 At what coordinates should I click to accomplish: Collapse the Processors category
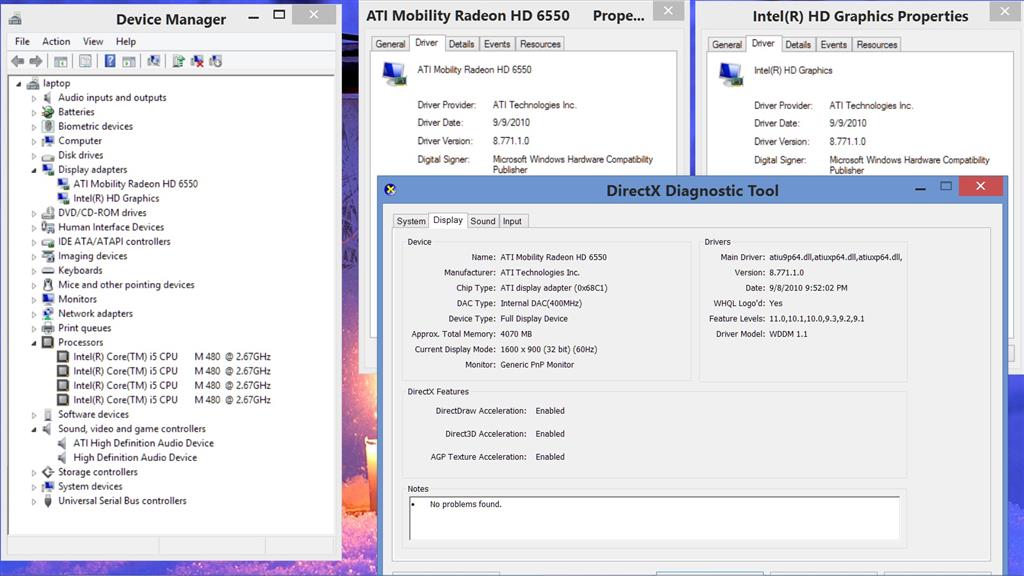click(x=34, y=343)
